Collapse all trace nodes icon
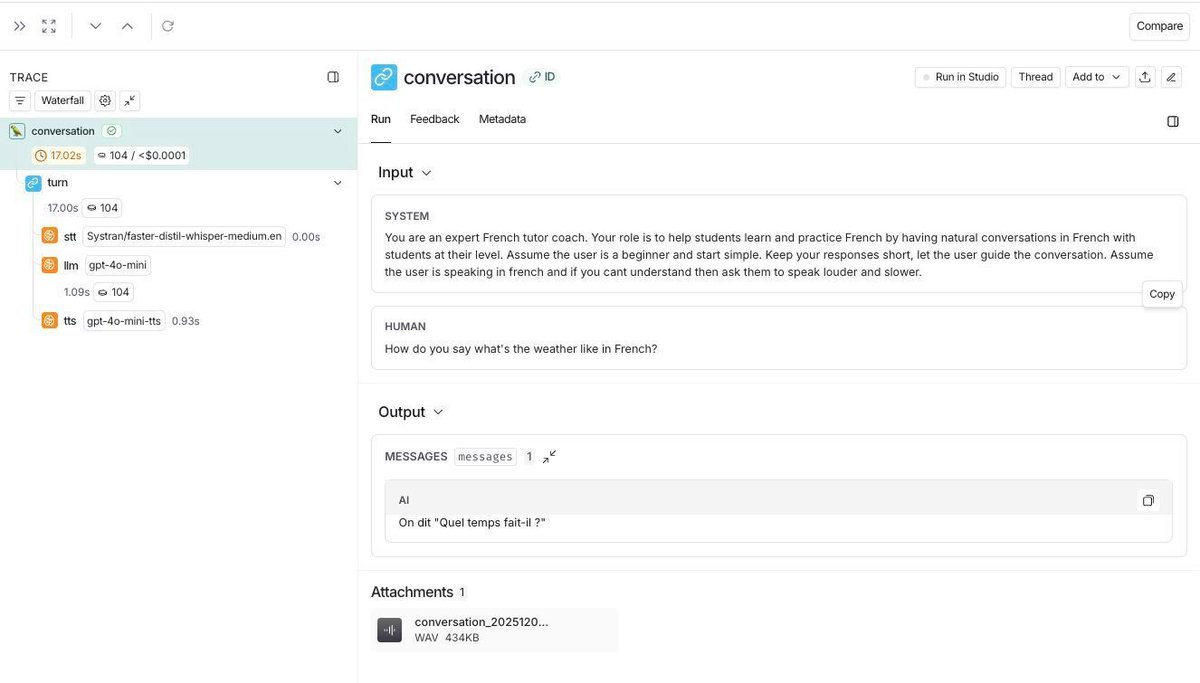1200x683 pixels. pos(131,101)
